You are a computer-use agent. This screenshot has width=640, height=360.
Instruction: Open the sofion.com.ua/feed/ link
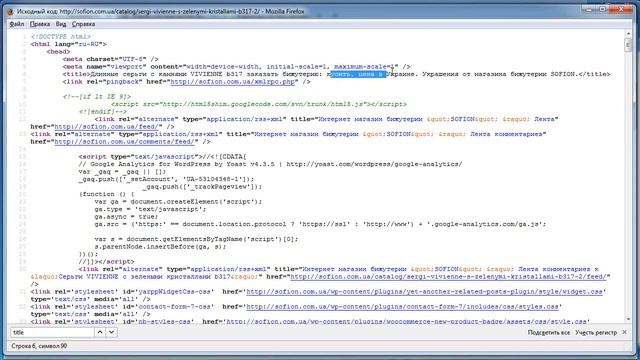tap(106, 127)
